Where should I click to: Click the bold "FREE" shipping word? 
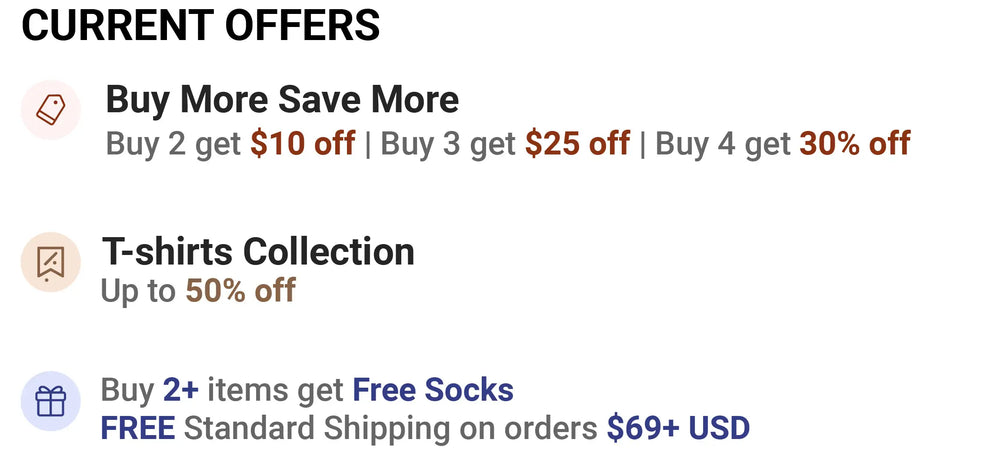[x=138, y=429]
